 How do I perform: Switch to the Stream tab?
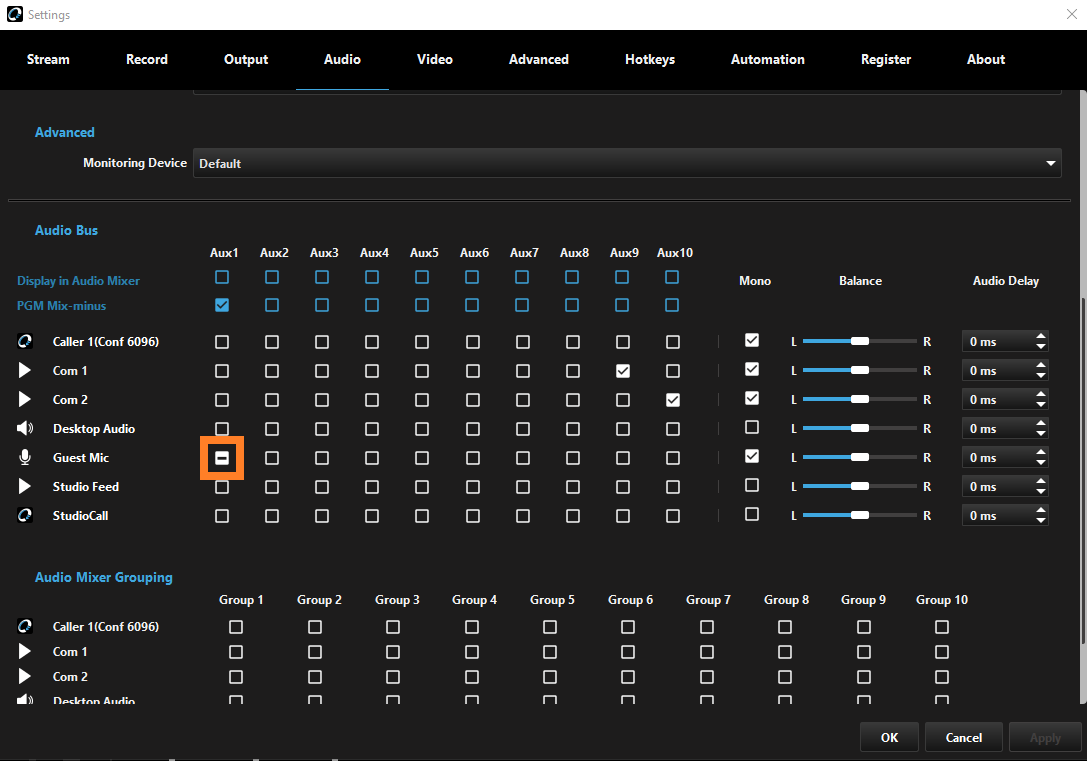point(48,60)
